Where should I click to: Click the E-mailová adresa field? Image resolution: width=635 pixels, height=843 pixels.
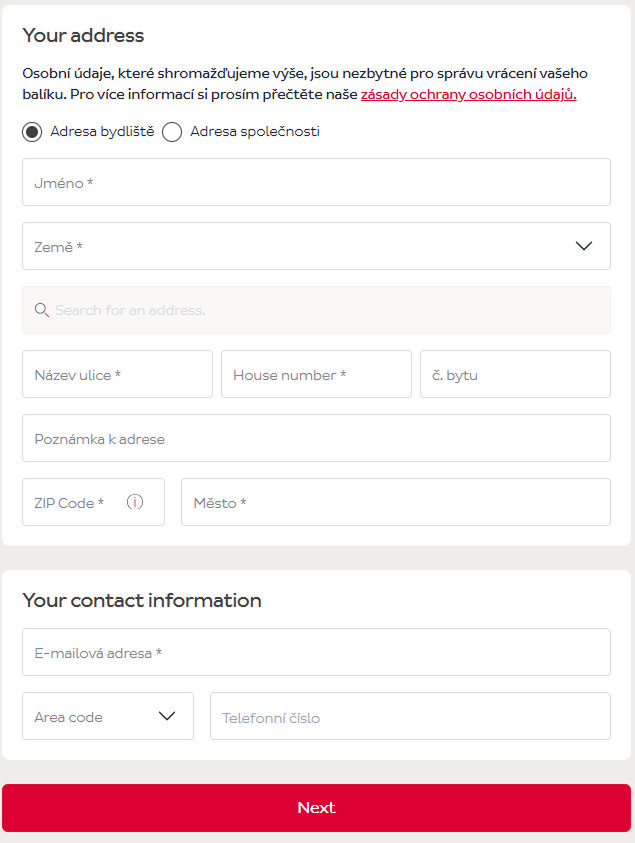(x=316, y=652)
